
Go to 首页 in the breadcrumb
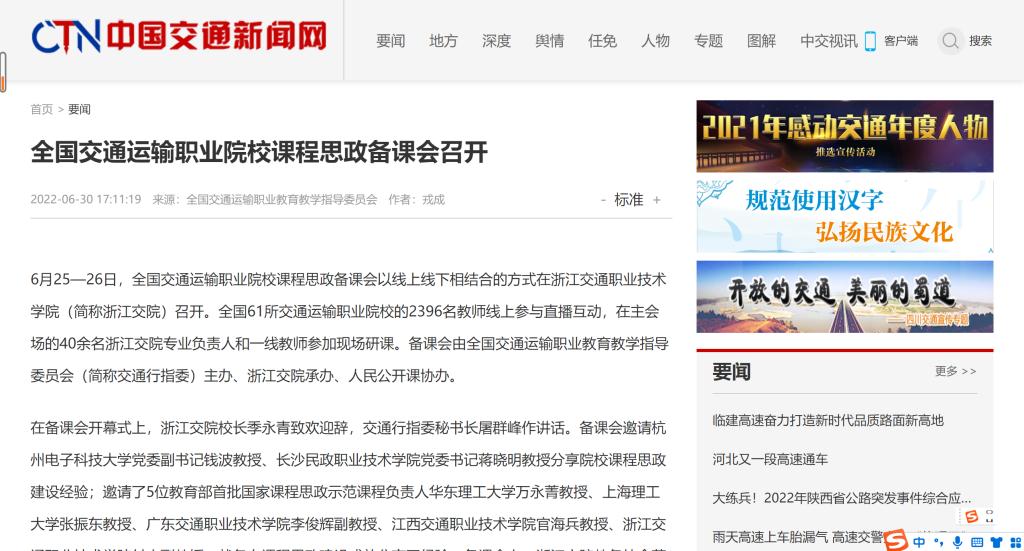(41, 109)
